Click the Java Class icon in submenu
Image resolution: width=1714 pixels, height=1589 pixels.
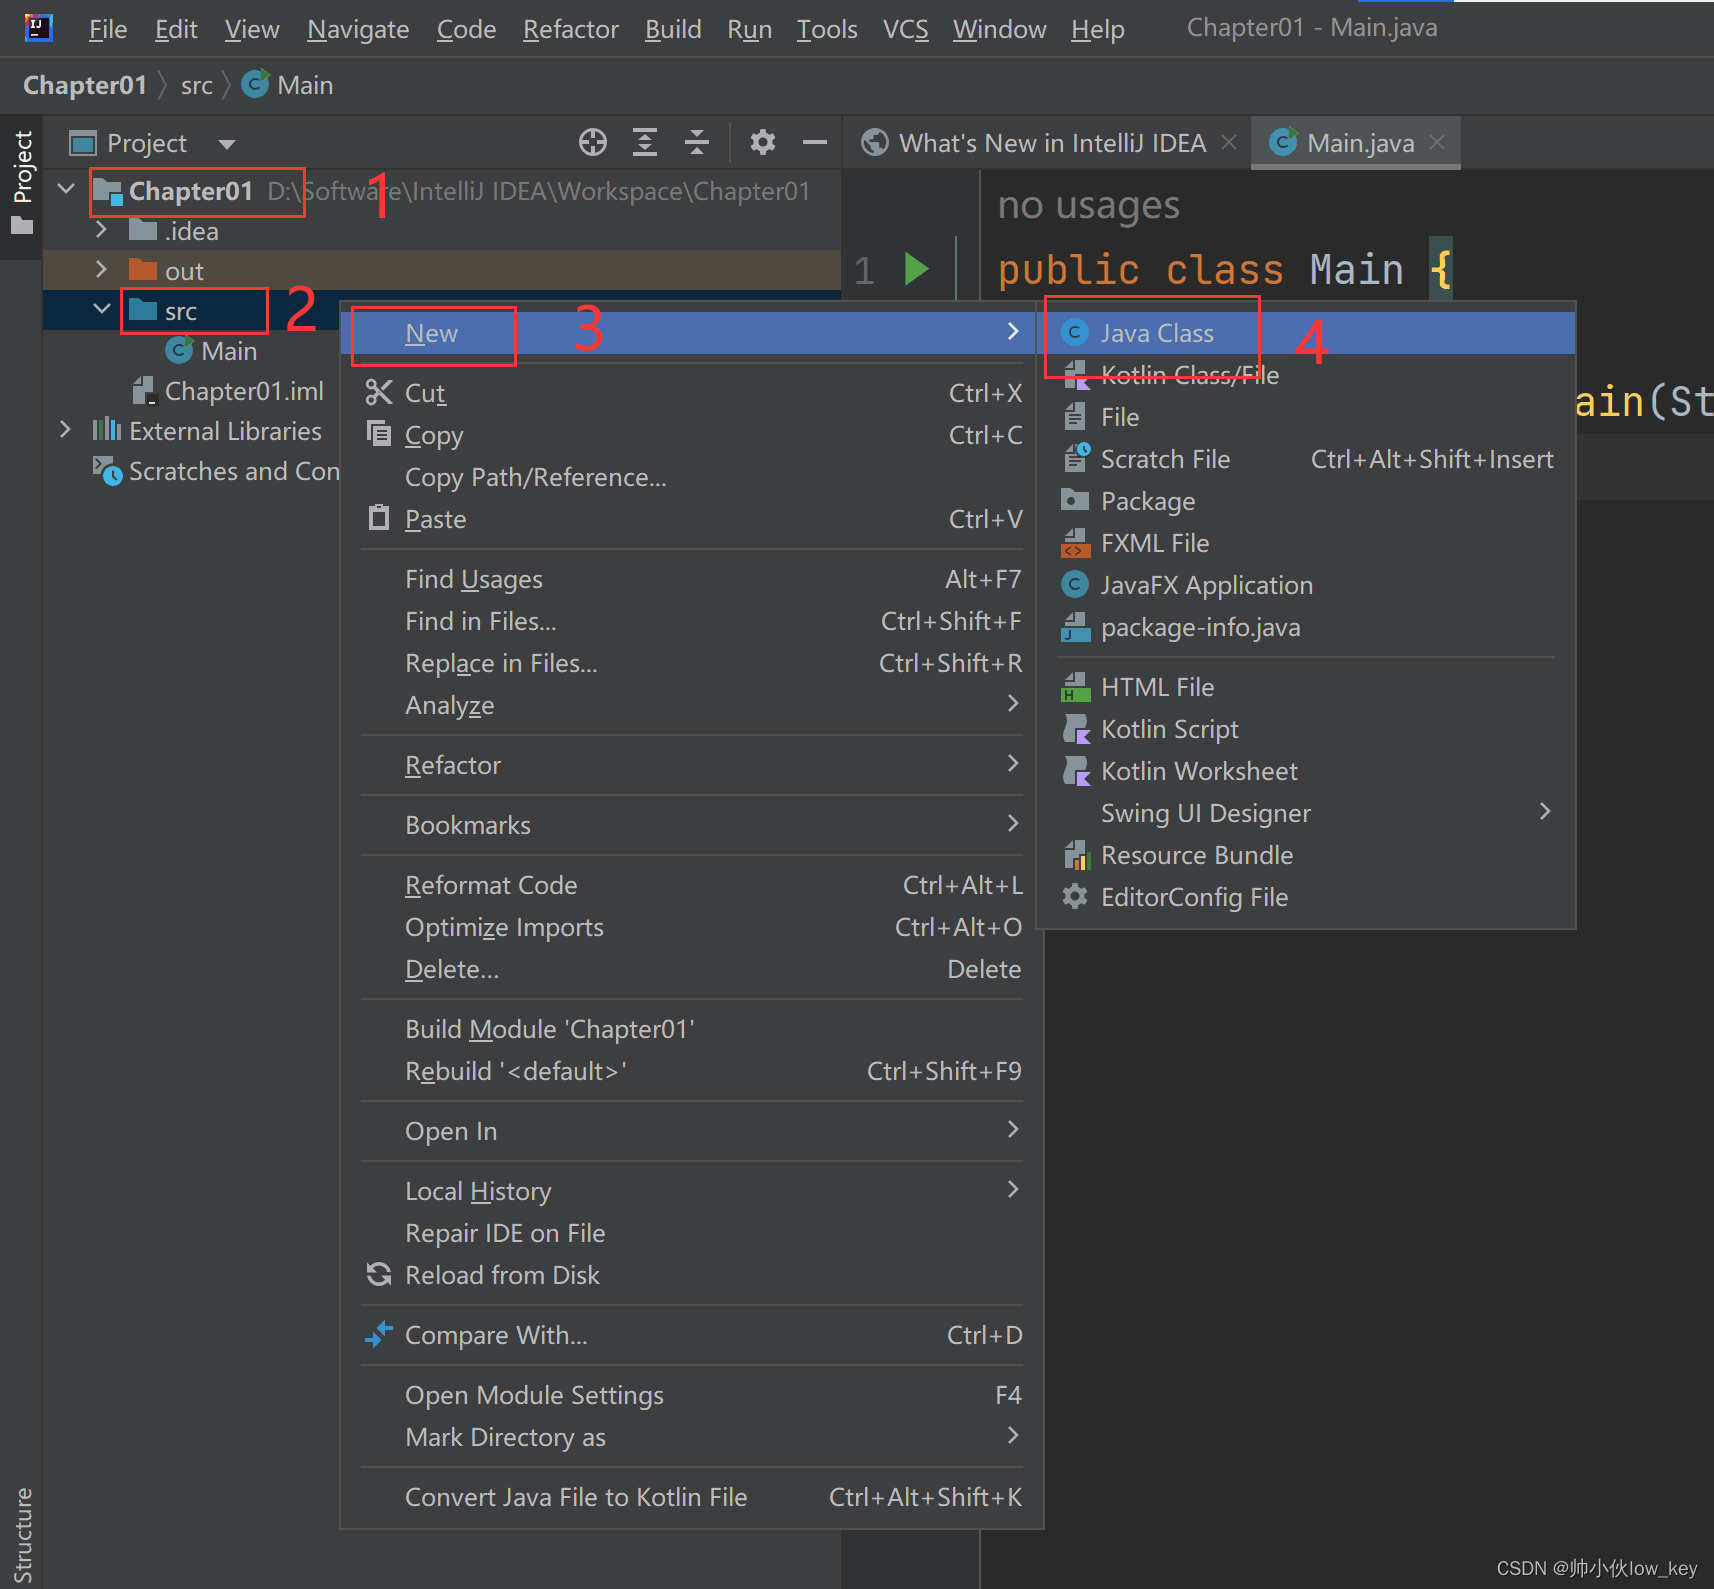point(1075,332)
